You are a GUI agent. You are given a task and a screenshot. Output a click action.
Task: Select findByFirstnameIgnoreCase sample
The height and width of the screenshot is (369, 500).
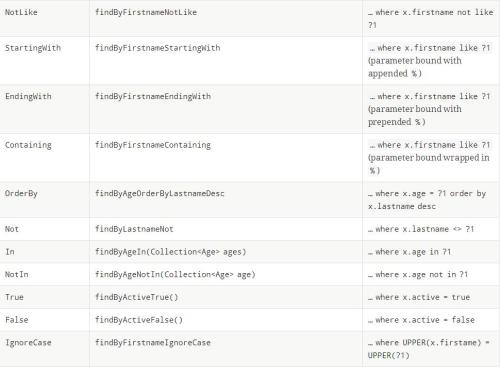coord(153,343)
